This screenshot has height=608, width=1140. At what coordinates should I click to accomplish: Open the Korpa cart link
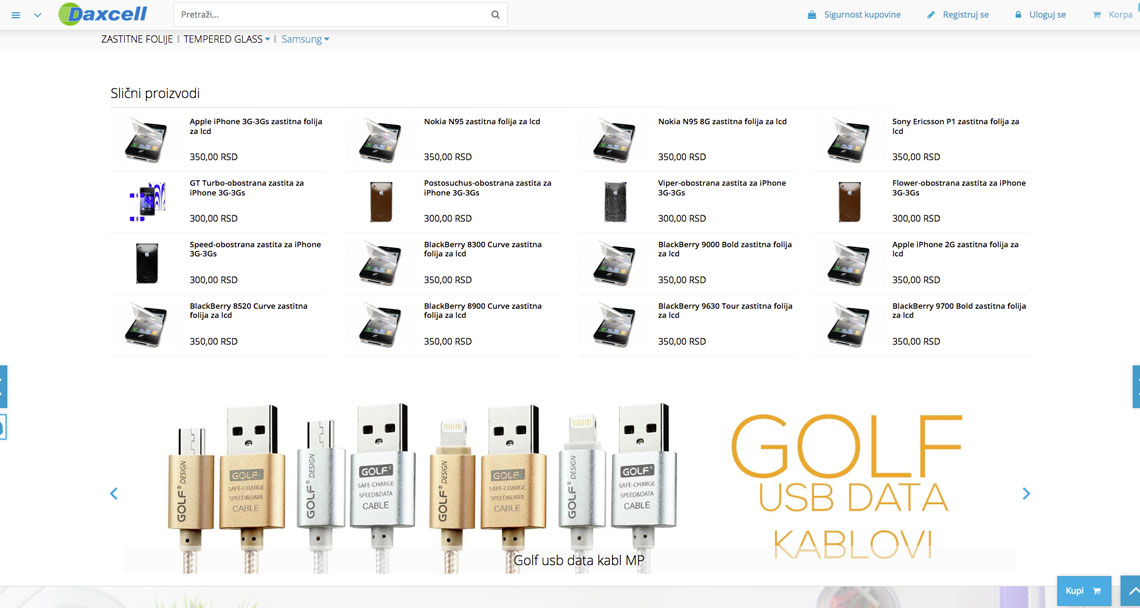1112,15
